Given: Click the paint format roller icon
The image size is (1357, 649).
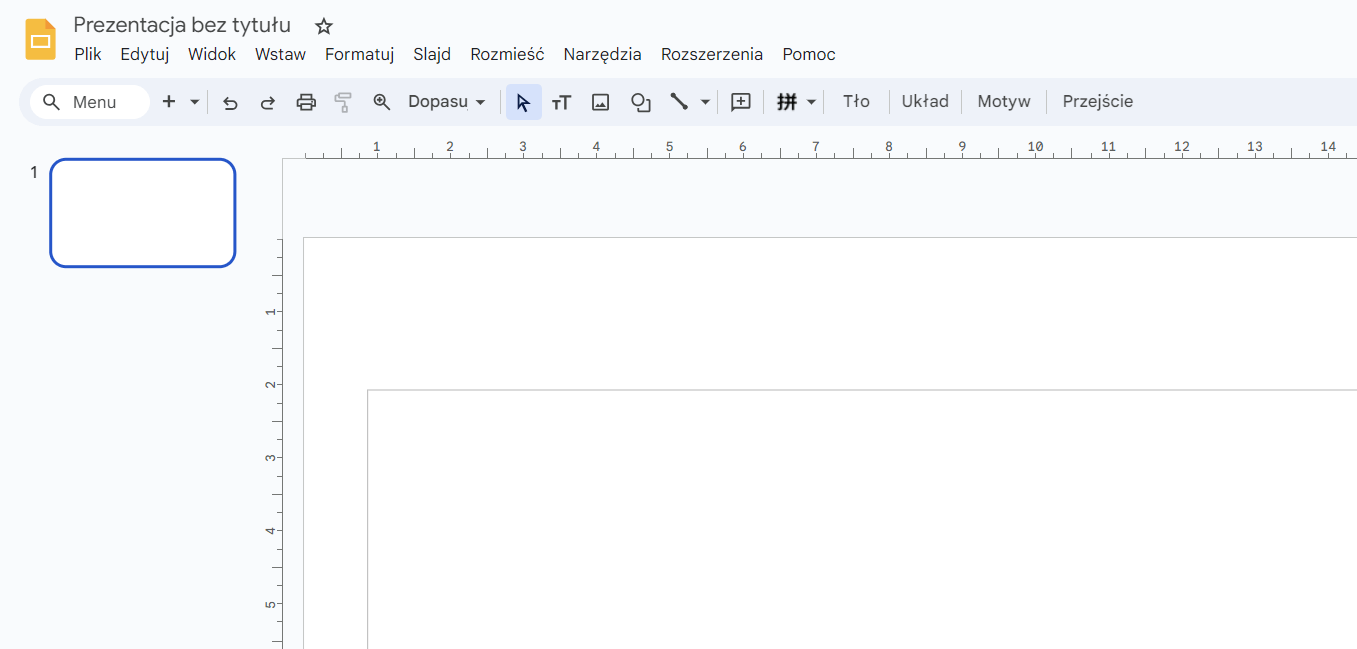Looking at the screenshot, I should click(x=343, y=102).
